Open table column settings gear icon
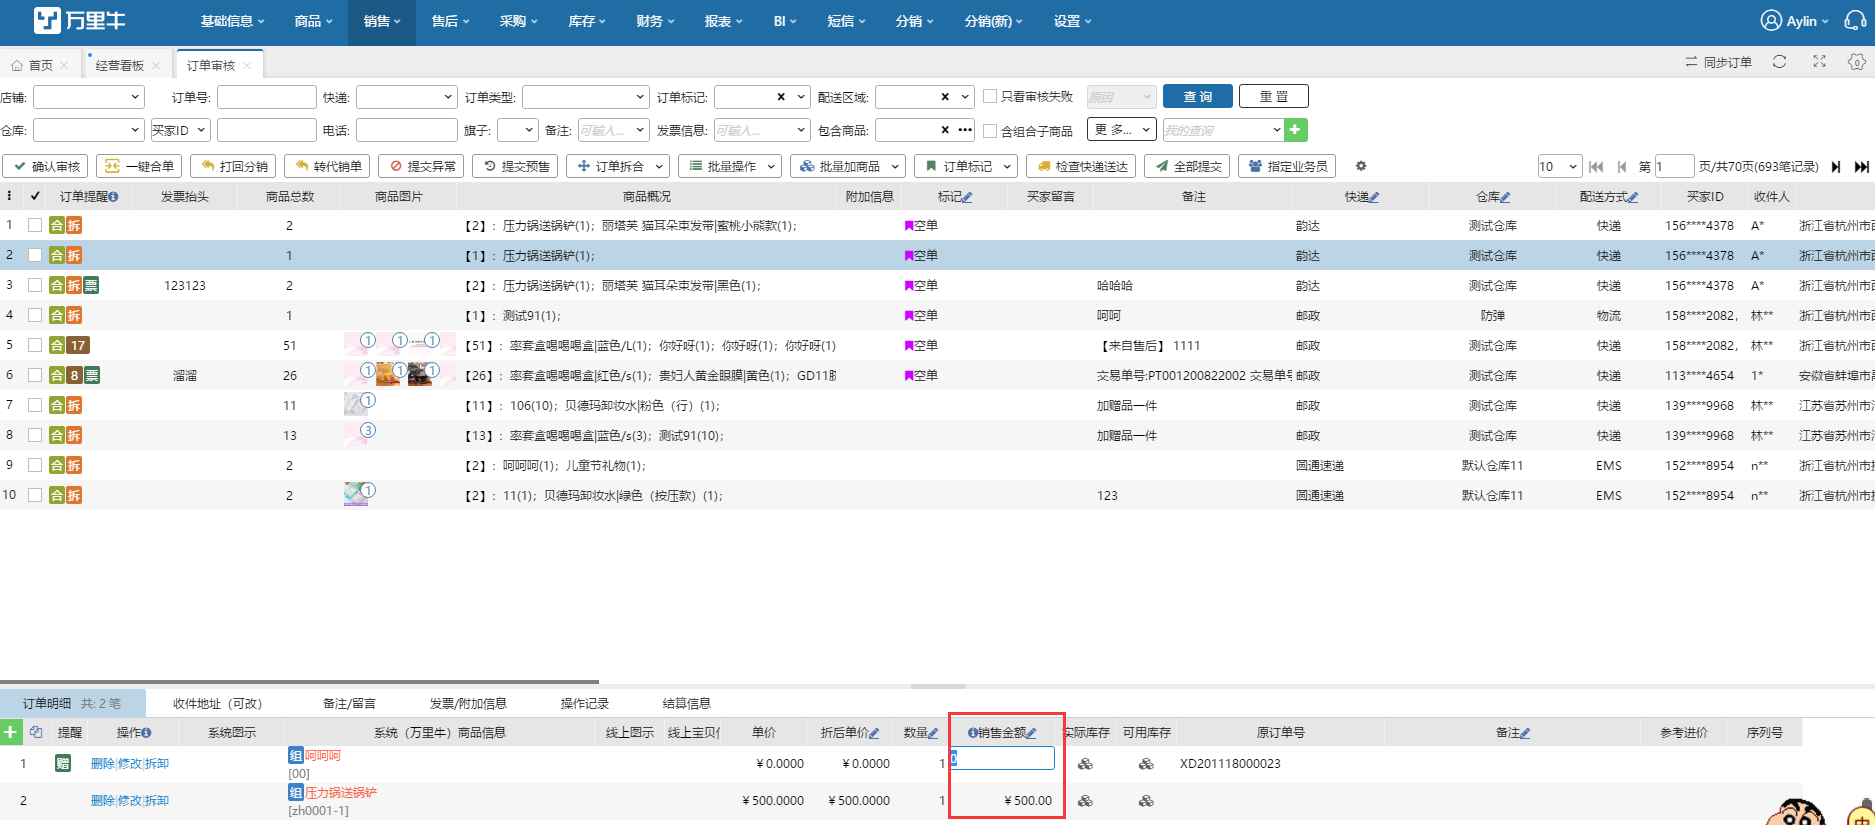 (1361, 166)
